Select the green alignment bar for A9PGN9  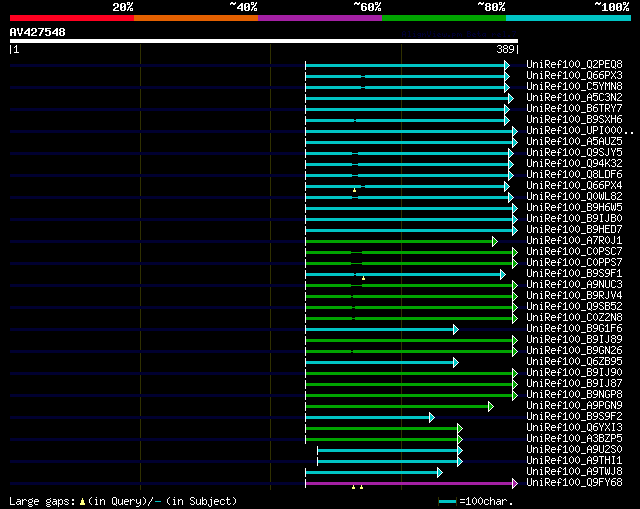click(x=396, y=406)
